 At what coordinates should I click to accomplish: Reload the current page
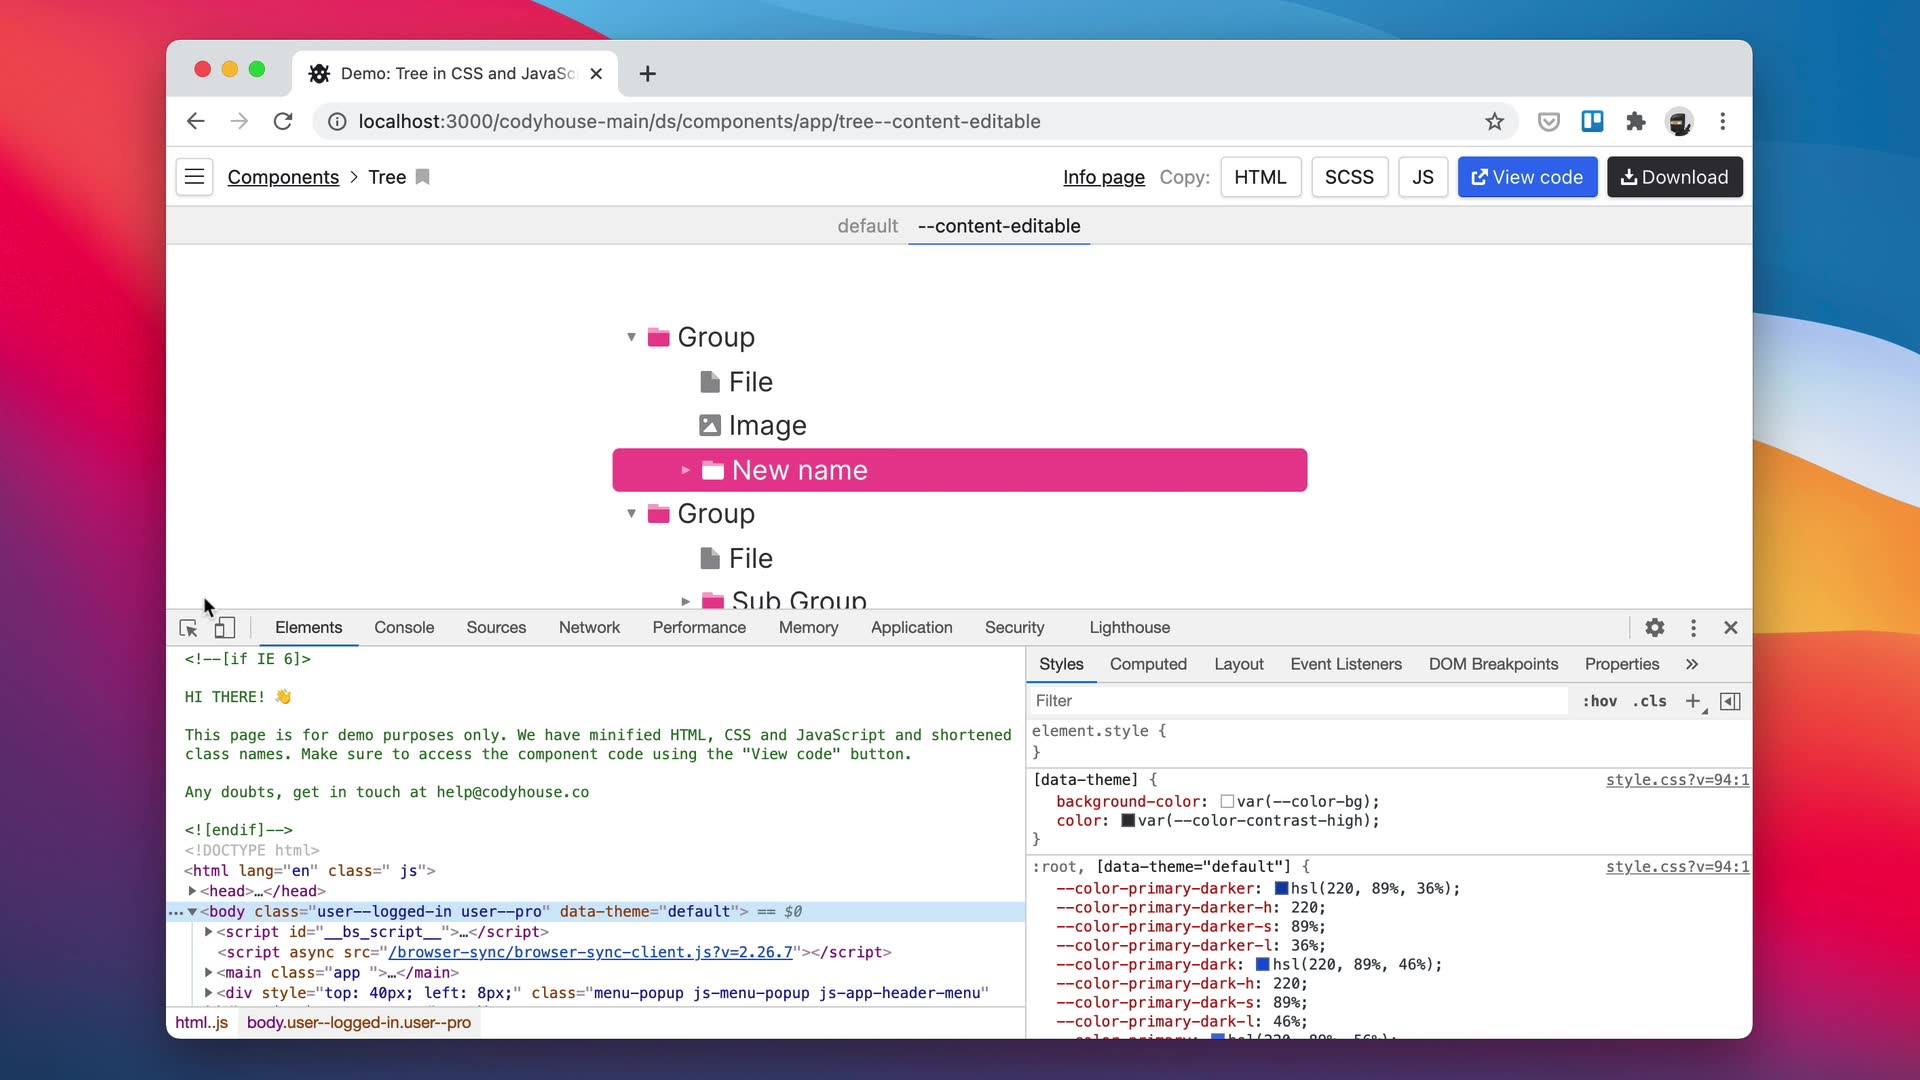point(283,121)
